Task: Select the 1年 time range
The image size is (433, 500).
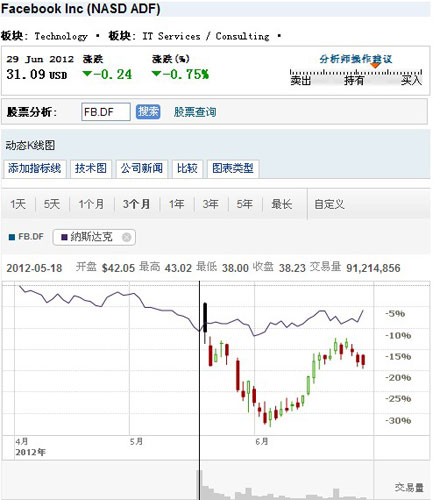Action: click(x=177, y=204)
